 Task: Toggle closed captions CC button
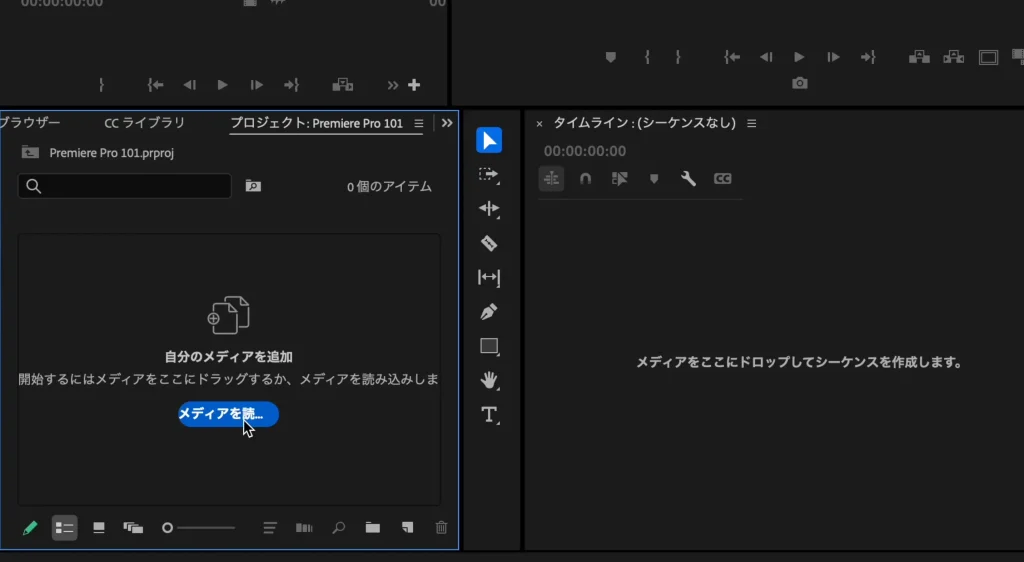pos(722,178)
